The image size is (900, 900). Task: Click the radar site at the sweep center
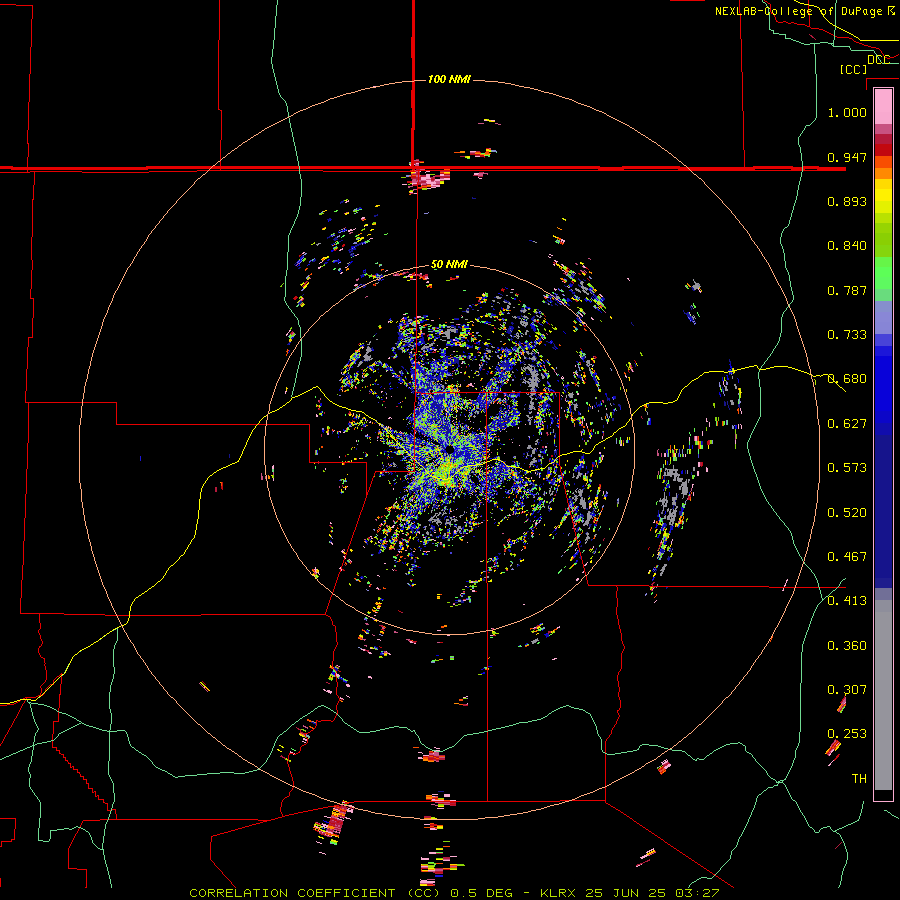click(x=449, y=450)
